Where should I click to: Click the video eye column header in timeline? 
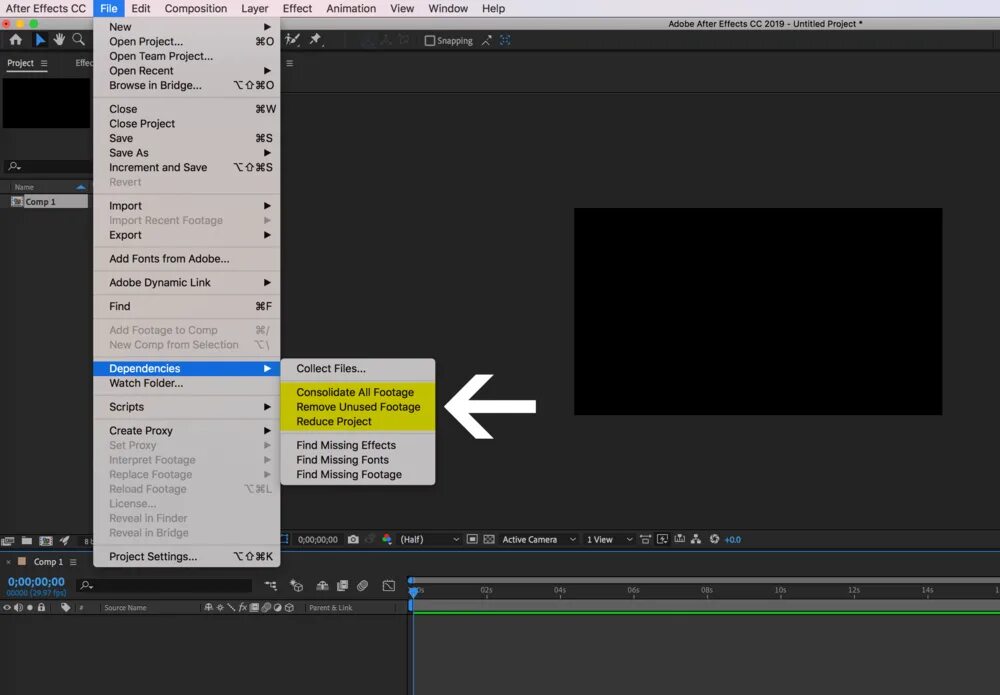click(x=7, y=608)
